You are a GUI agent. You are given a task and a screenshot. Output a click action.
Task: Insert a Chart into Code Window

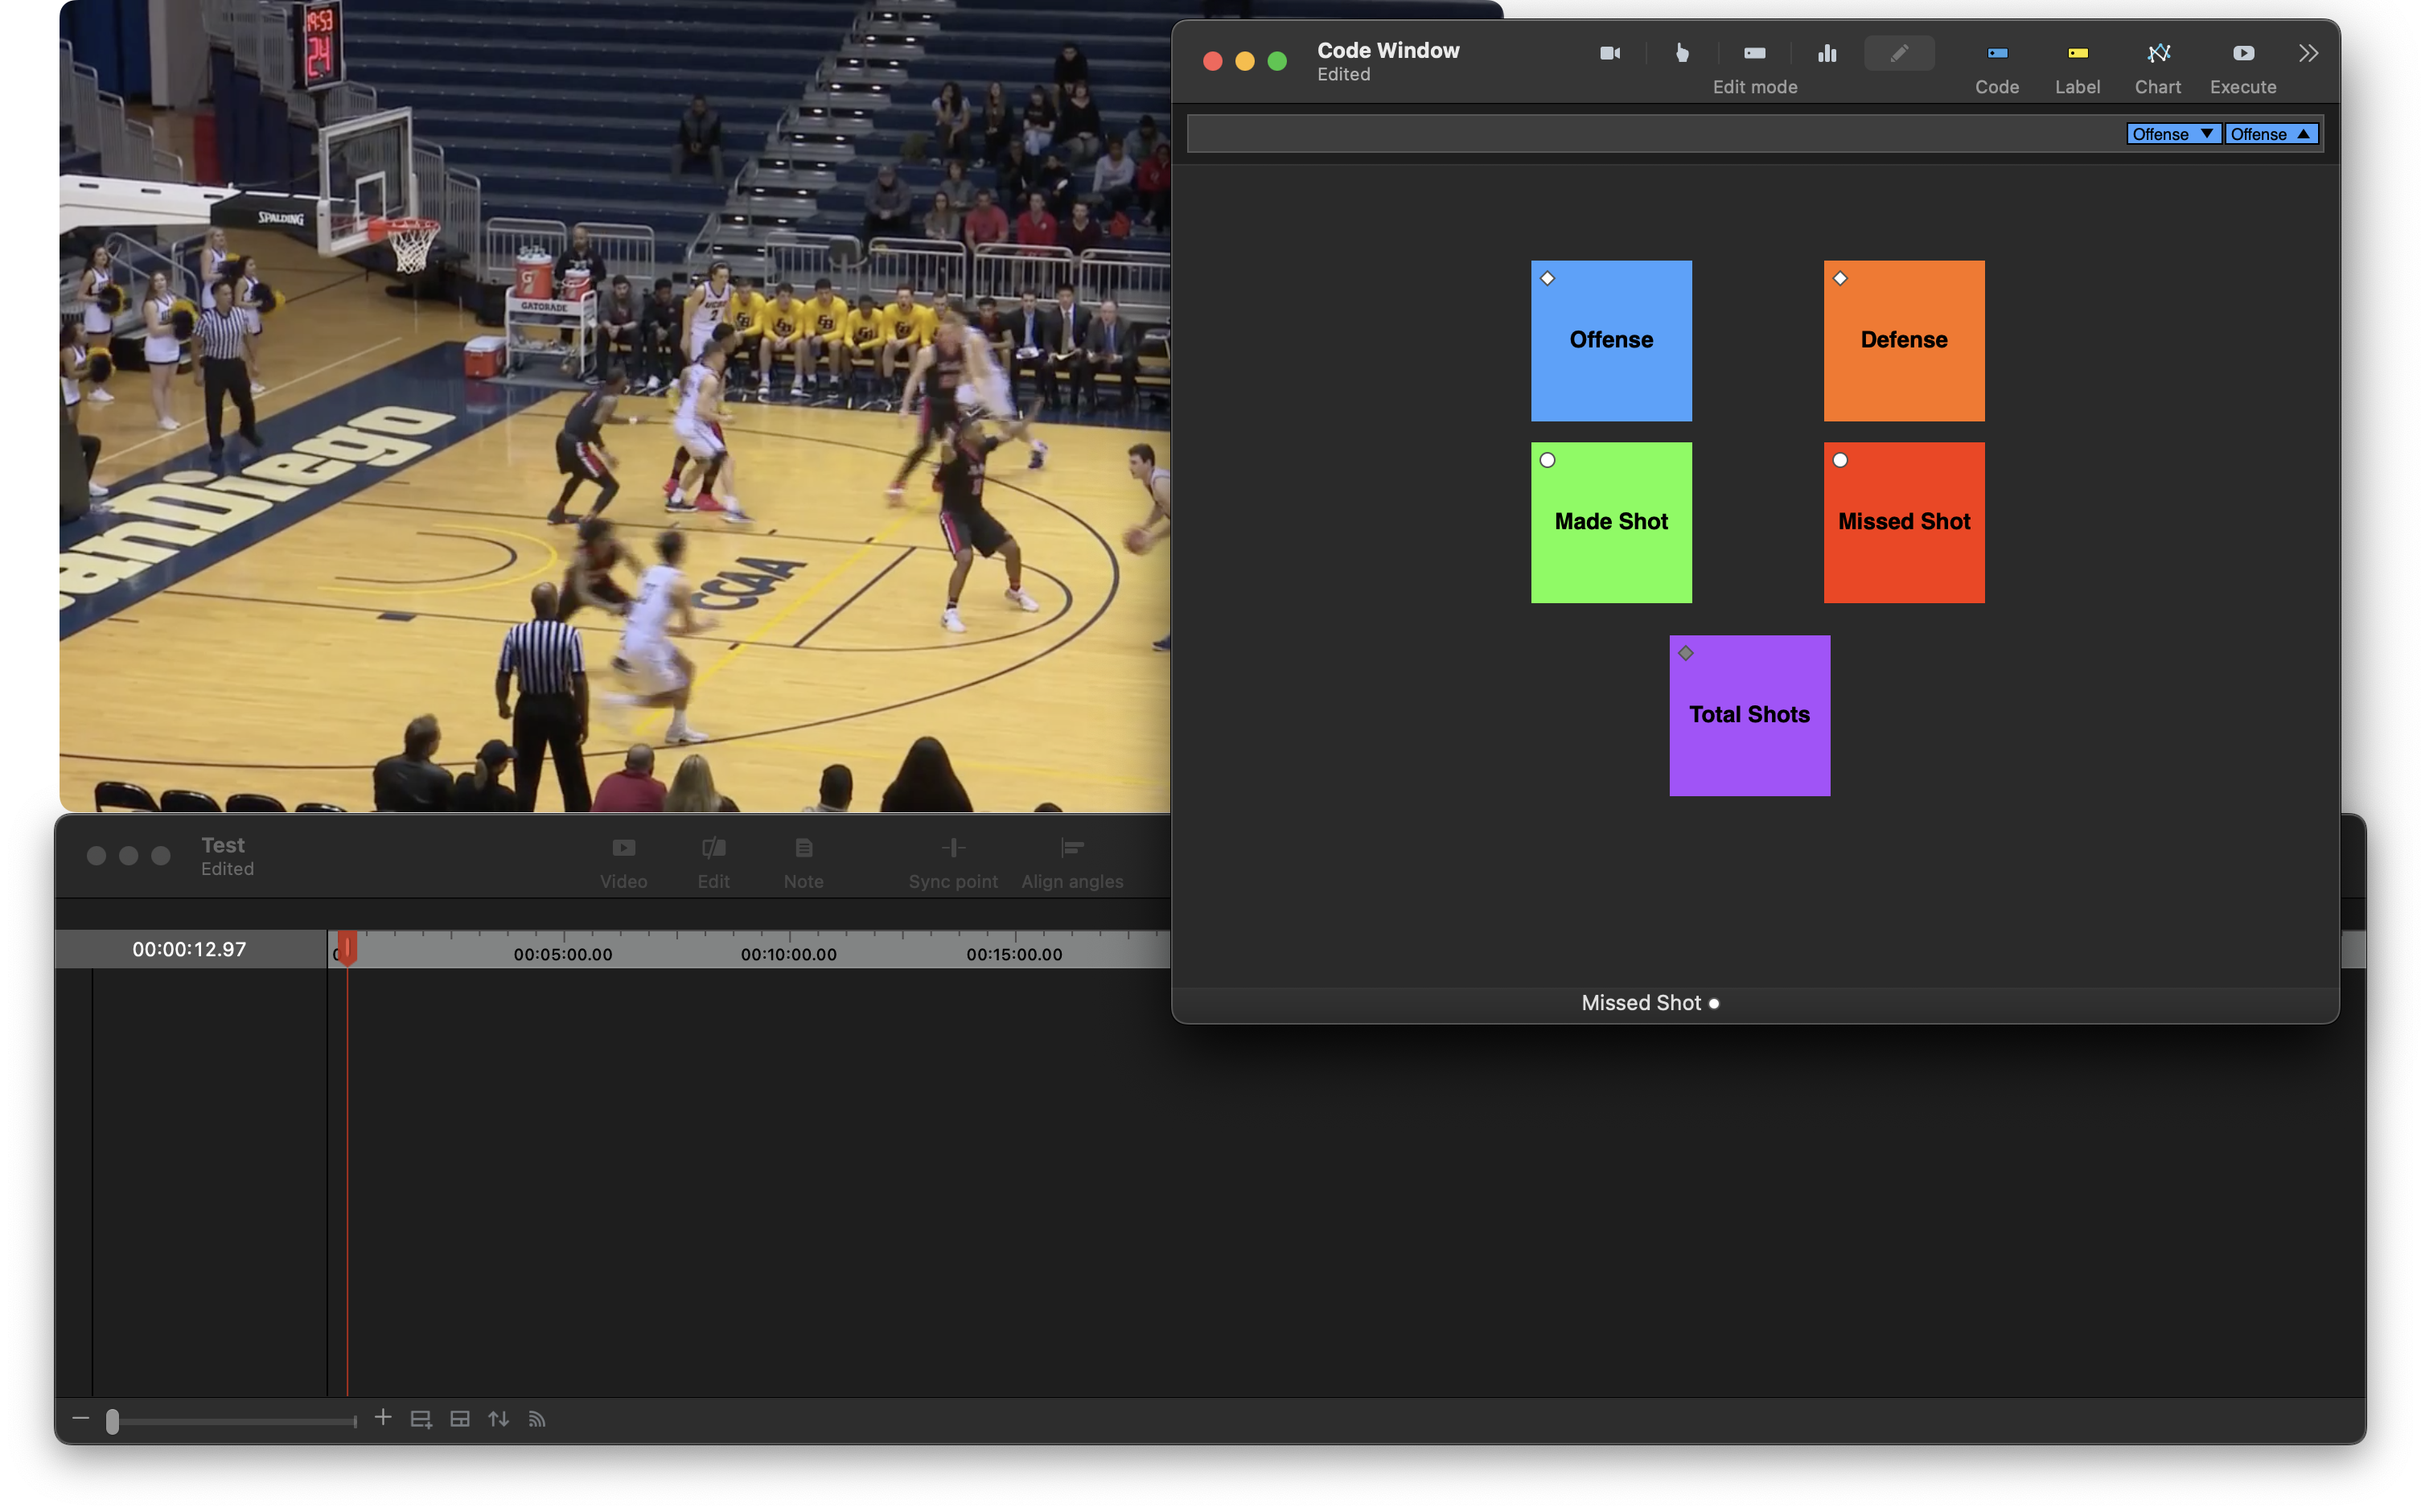coord(2158,68)
